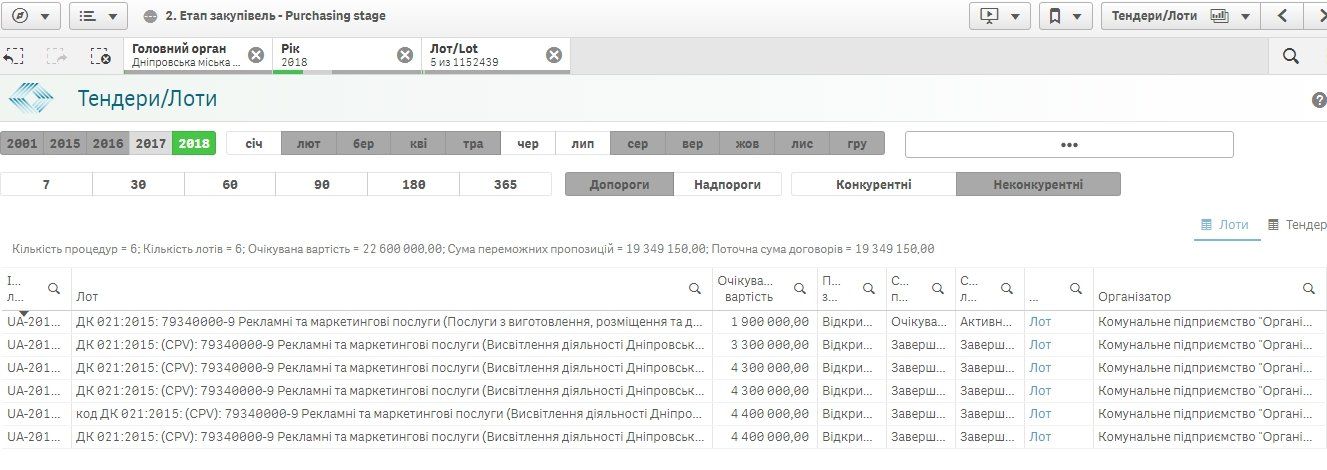1327x470 pixels.
Task: Sort by the Організатор column header
Action: click(x=1134, y=297)
